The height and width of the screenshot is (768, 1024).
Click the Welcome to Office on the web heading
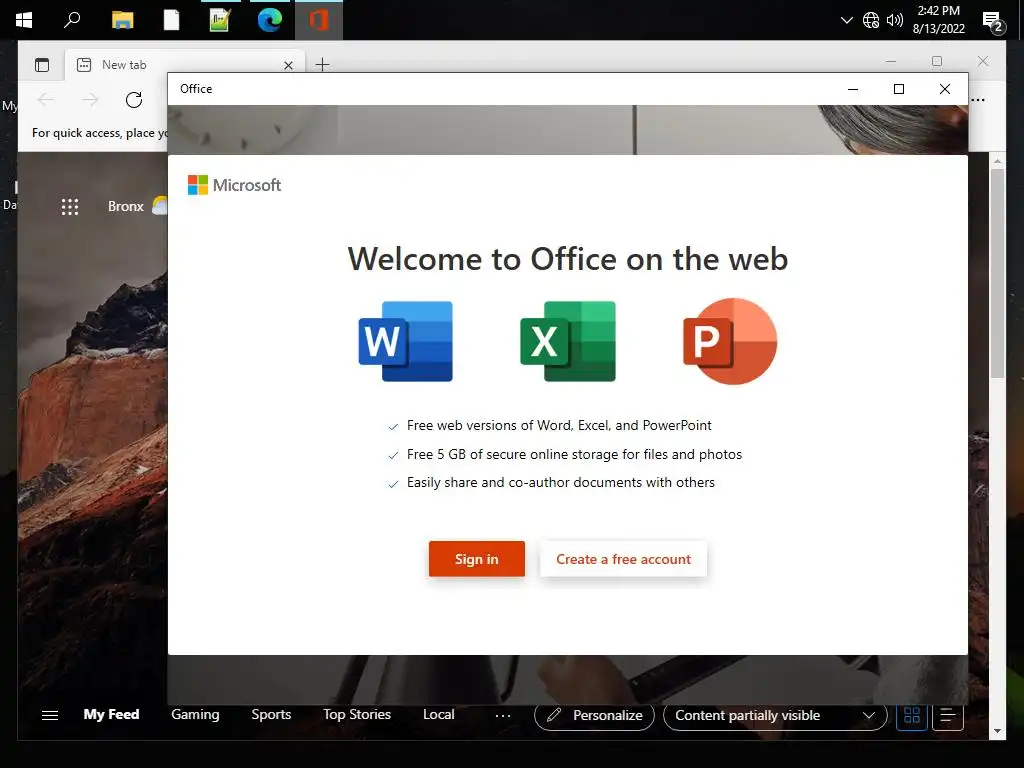tap(568, 259)
